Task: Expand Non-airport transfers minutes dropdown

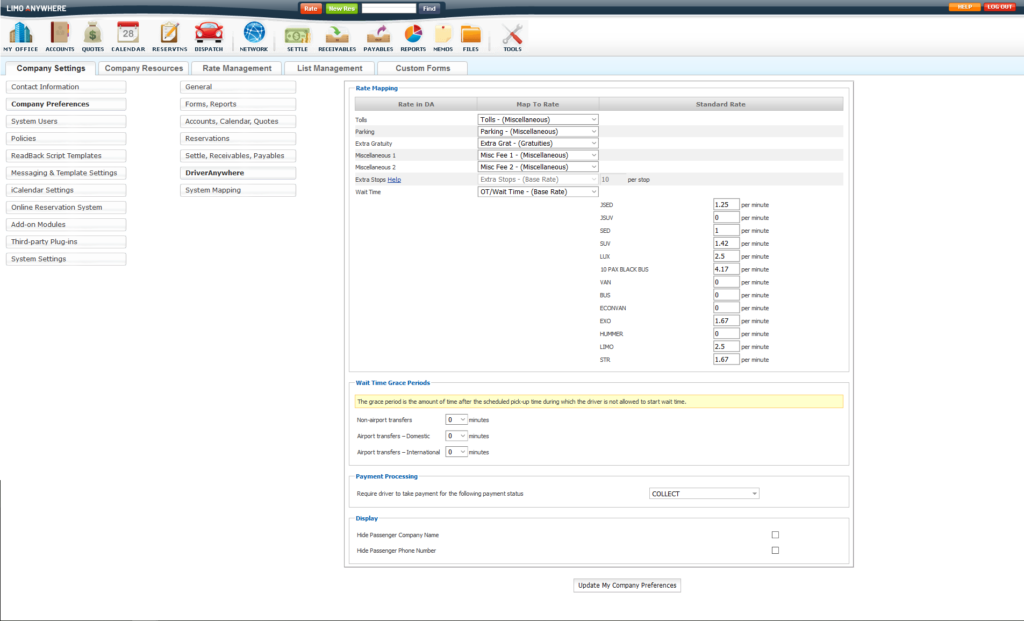Action: pos(456,420)
